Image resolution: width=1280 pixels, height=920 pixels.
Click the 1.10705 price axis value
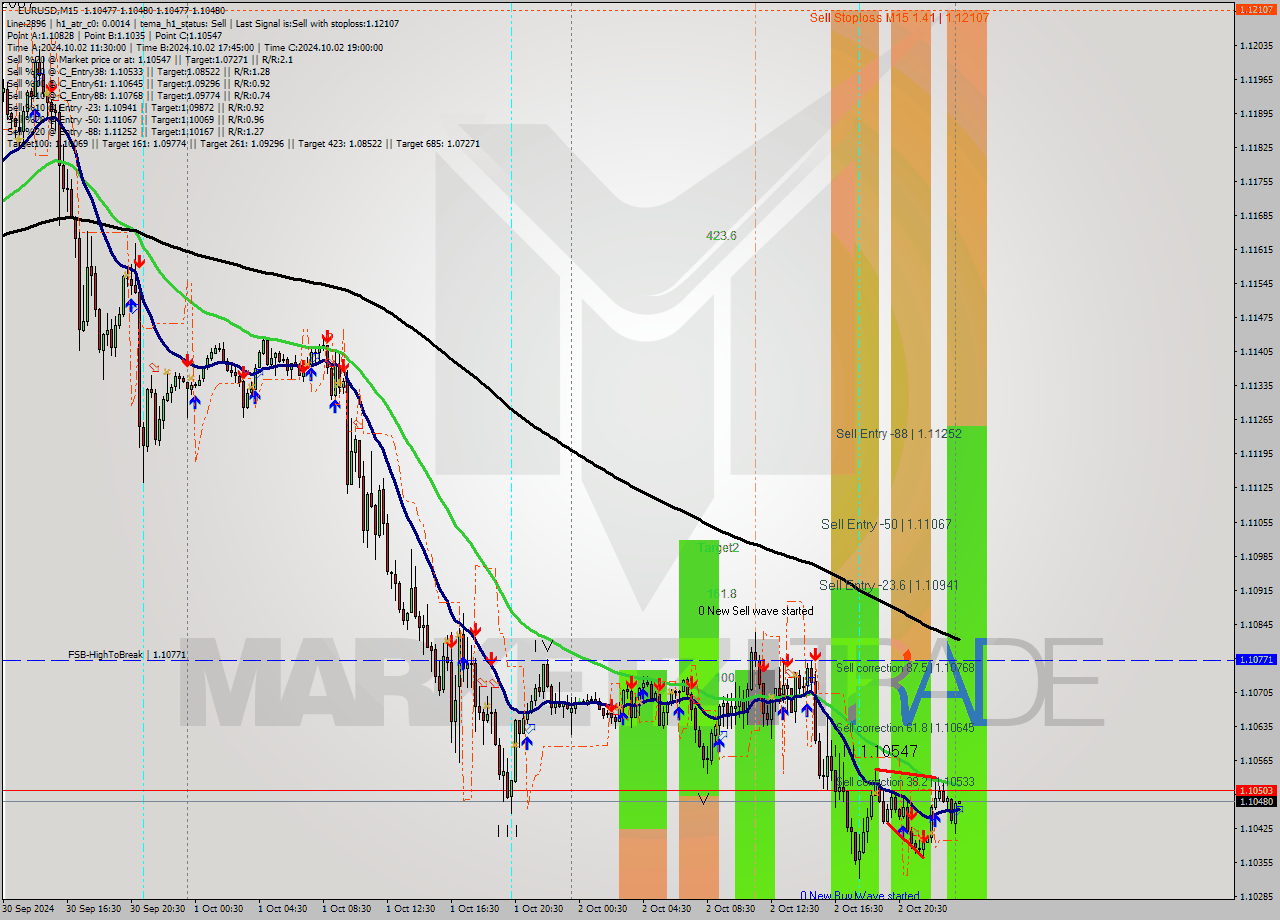1256,692
